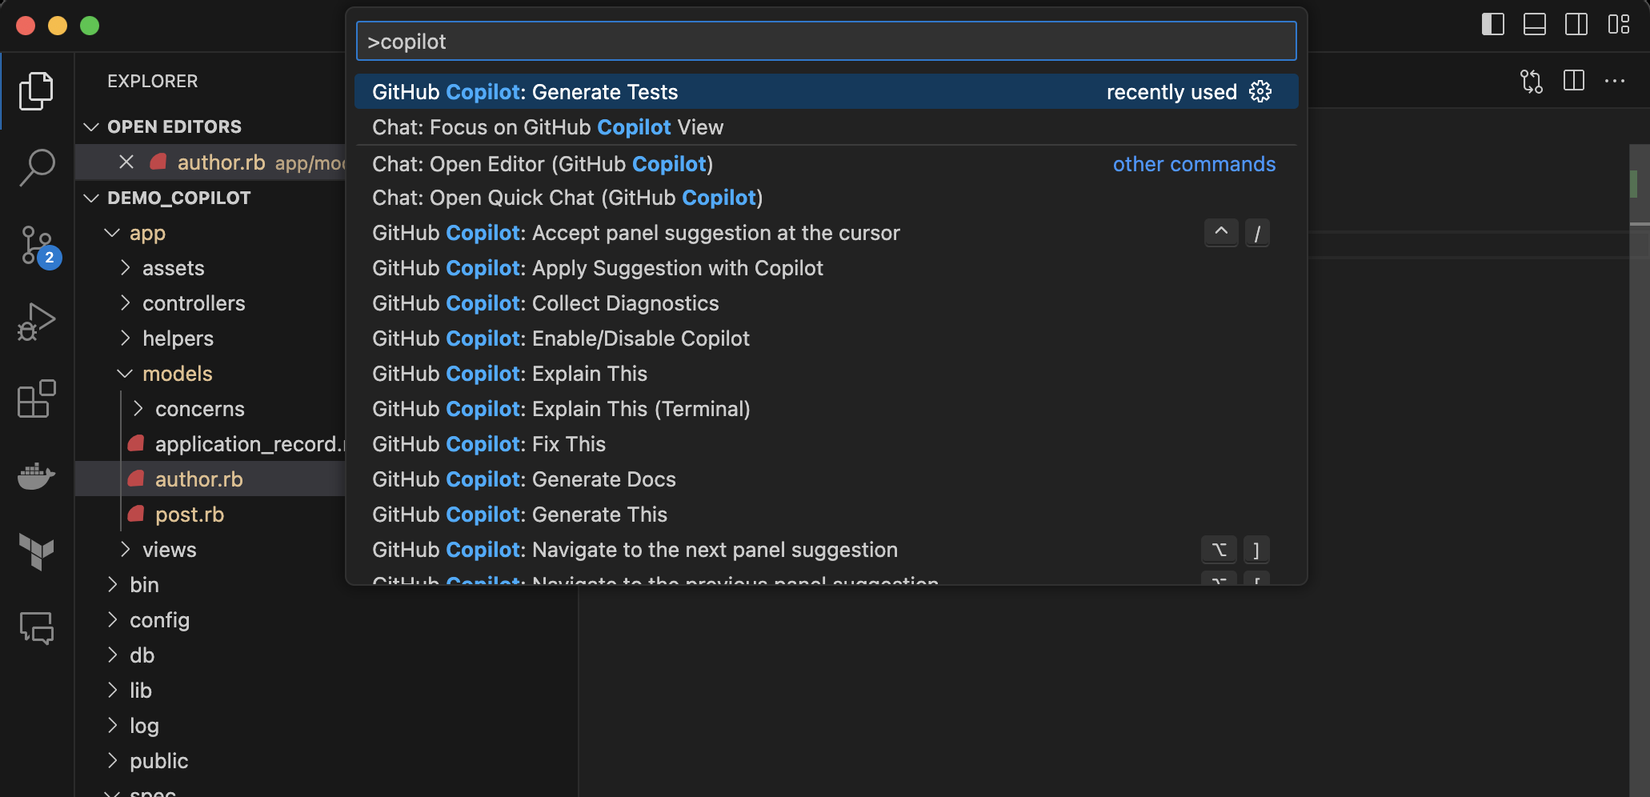This screenshot has height=797, width=1650.
Task: Open Run and Debug view
Action: [x=37, y=322]
